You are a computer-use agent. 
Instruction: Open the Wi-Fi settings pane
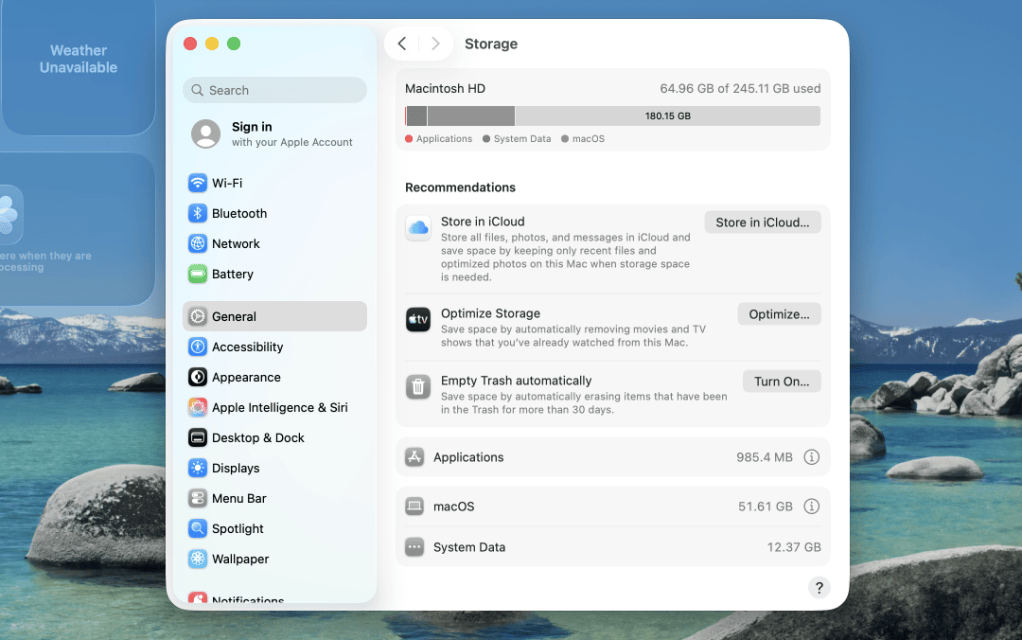pyautogui.click(x=274, y=183)
